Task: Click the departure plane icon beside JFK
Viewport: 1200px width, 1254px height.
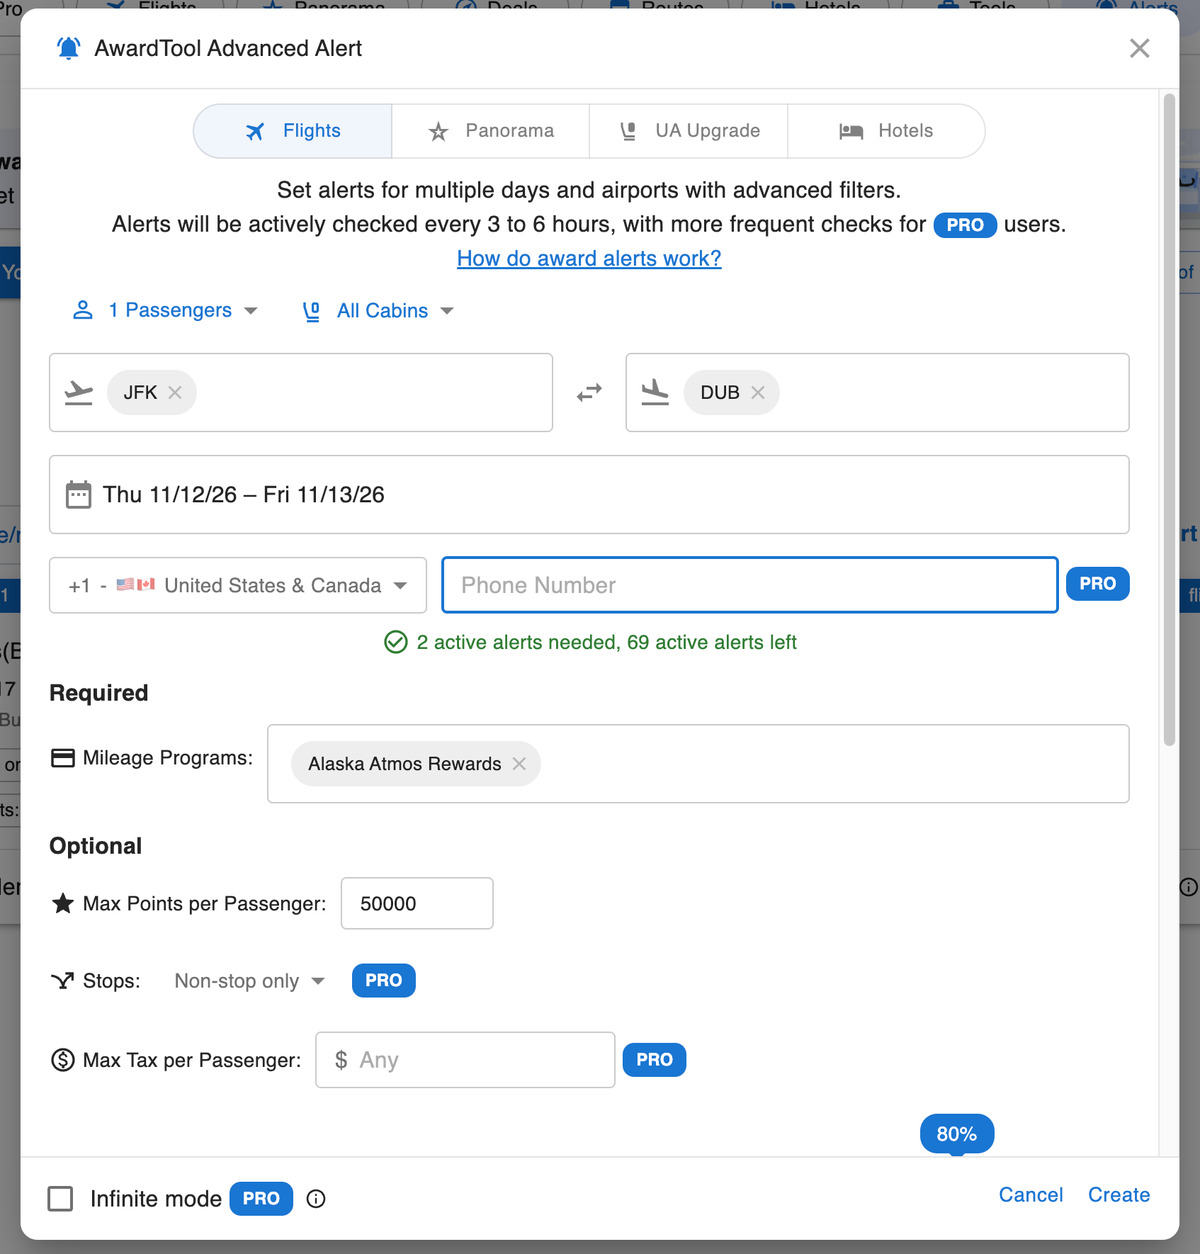Action: (x=79, y=392)
